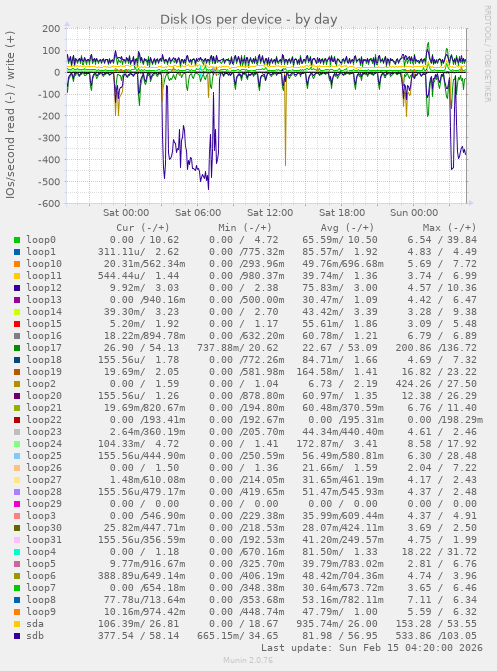Click the loop13 purple color swatch
Image resolution: width=497 pixels, height=671 pixels.
coord(17,300)
